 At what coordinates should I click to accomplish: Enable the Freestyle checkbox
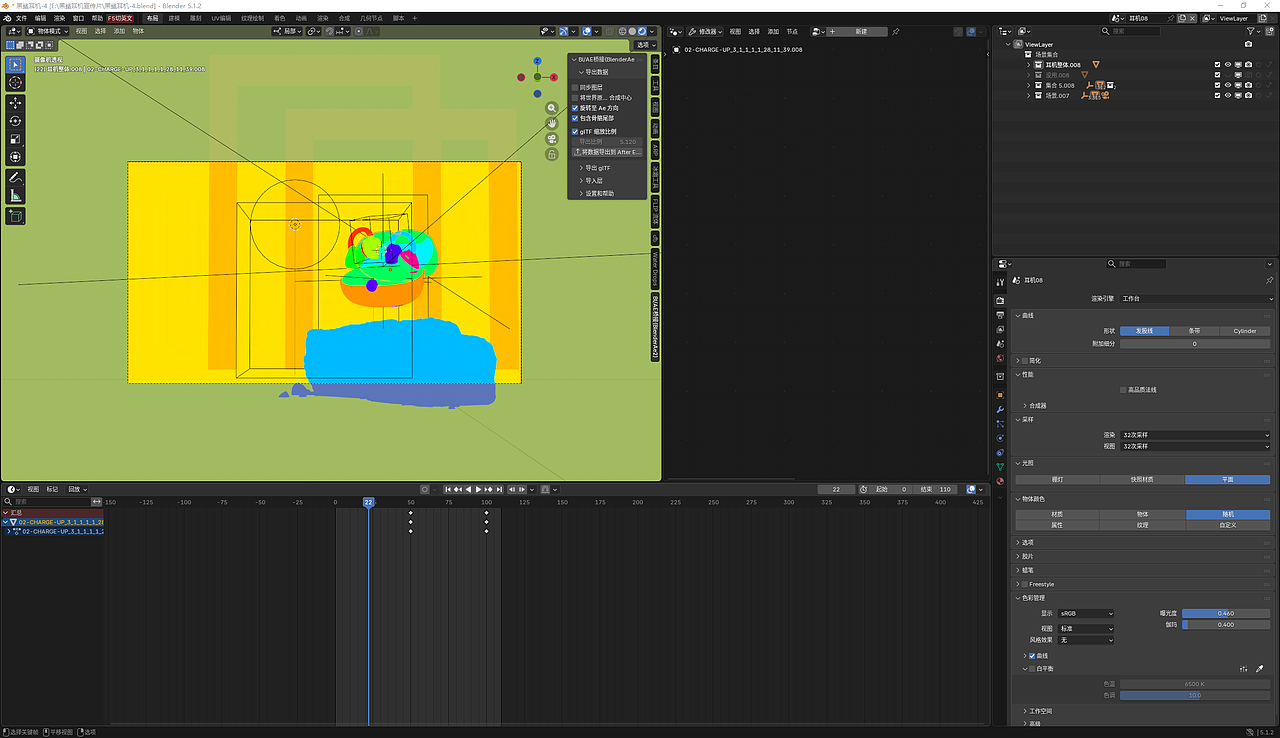(1025, 584)
